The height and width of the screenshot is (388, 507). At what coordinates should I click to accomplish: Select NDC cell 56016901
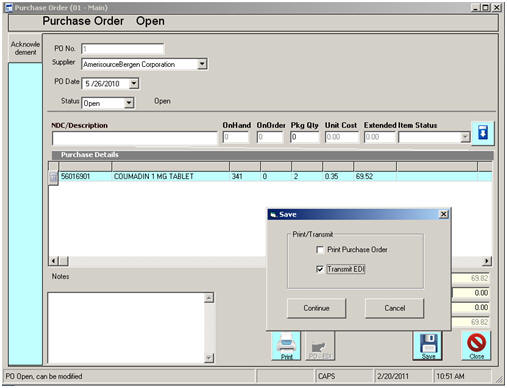(x=85, y=176)
